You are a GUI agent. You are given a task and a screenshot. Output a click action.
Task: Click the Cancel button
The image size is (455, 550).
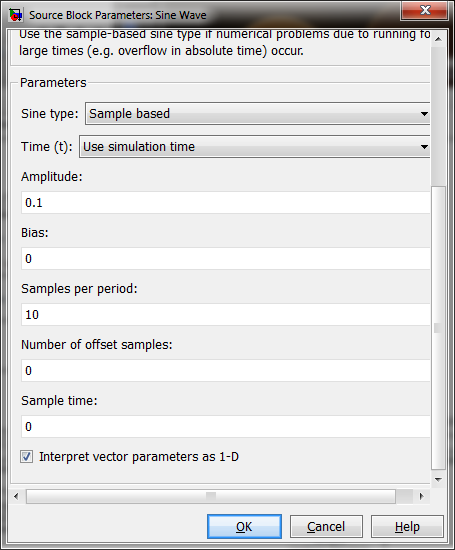(x=326, y=526)
